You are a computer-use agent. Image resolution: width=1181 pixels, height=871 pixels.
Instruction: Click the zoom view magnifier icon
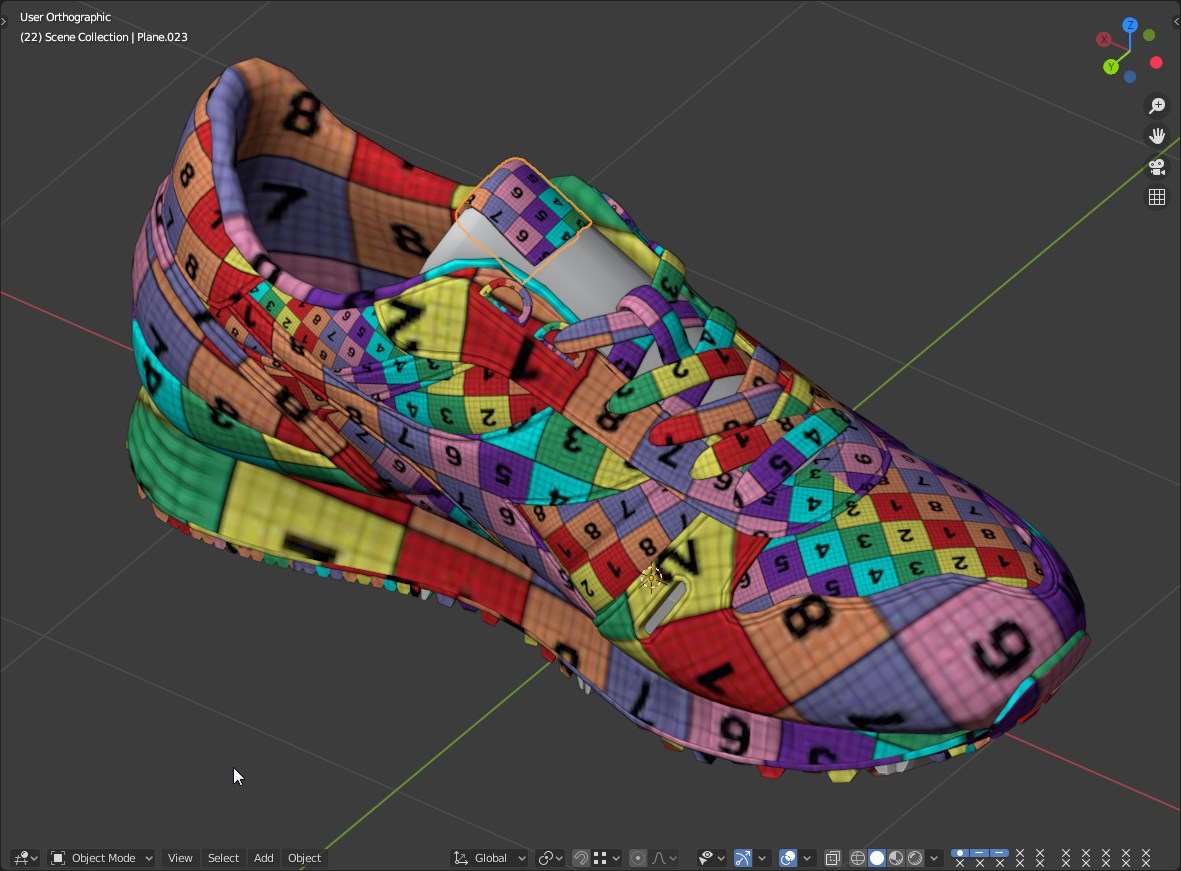click(x=1157, y=106)
